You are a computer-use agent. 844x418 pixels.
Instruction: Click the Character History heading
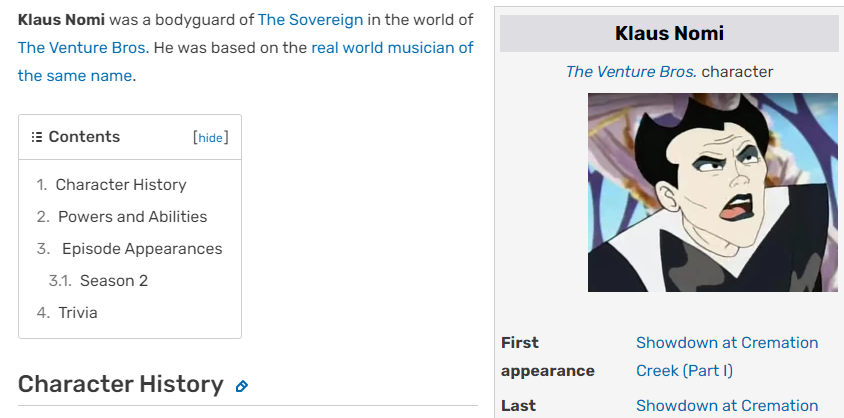click(x=120, y=384)
